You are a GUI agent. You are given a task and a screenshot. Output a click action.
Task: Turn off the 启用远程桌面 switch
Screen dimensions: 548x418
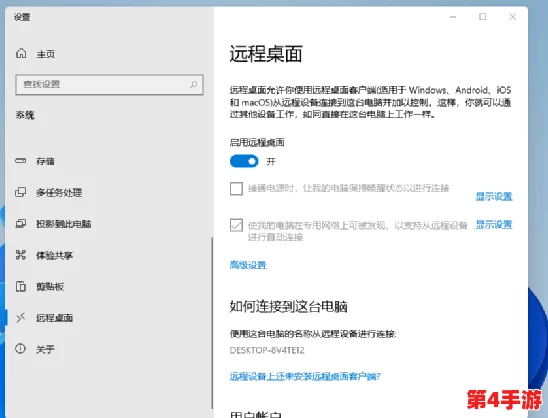(x=244, y=161)
